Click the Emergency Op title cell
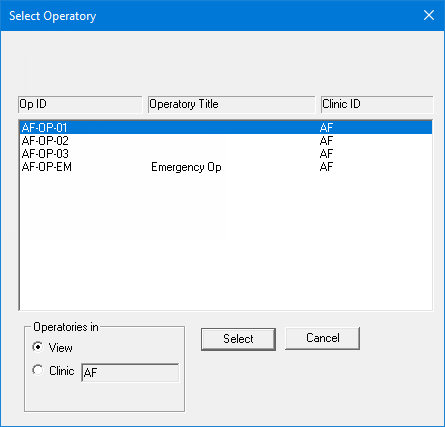Screen dimensions: 445x427 tap(186, 167)
